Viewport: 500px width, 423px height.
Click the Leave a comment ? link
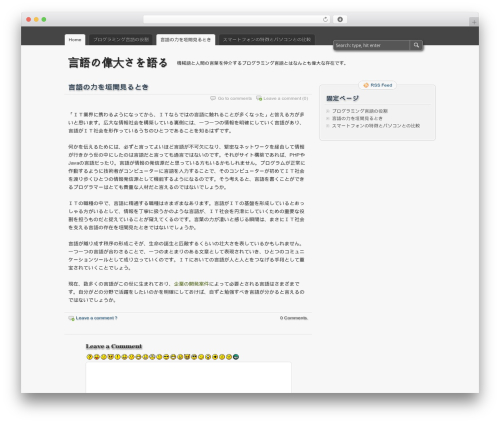click(x=96, y=318)
